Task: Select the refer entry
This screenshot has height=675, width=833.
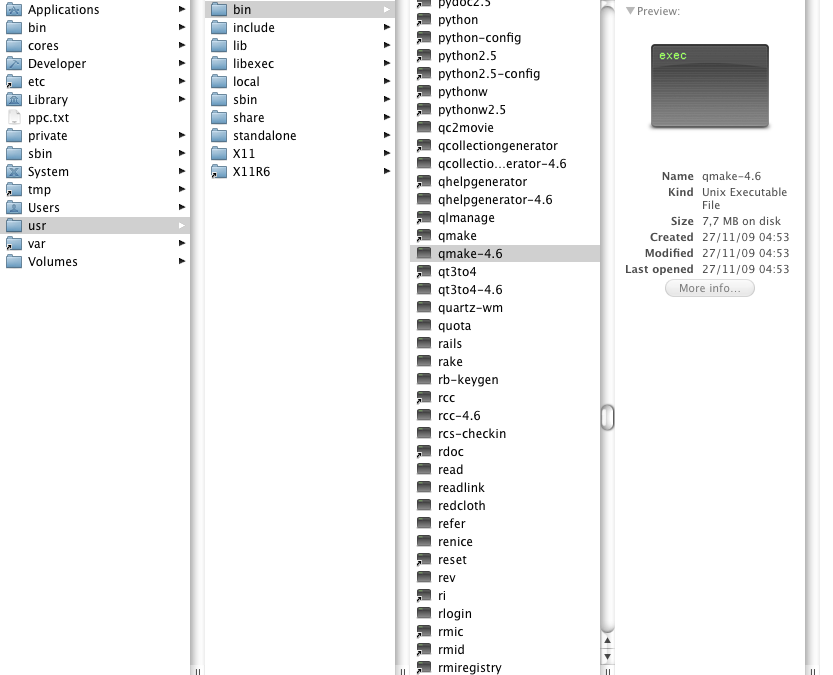Action: (x=452, y=524)
